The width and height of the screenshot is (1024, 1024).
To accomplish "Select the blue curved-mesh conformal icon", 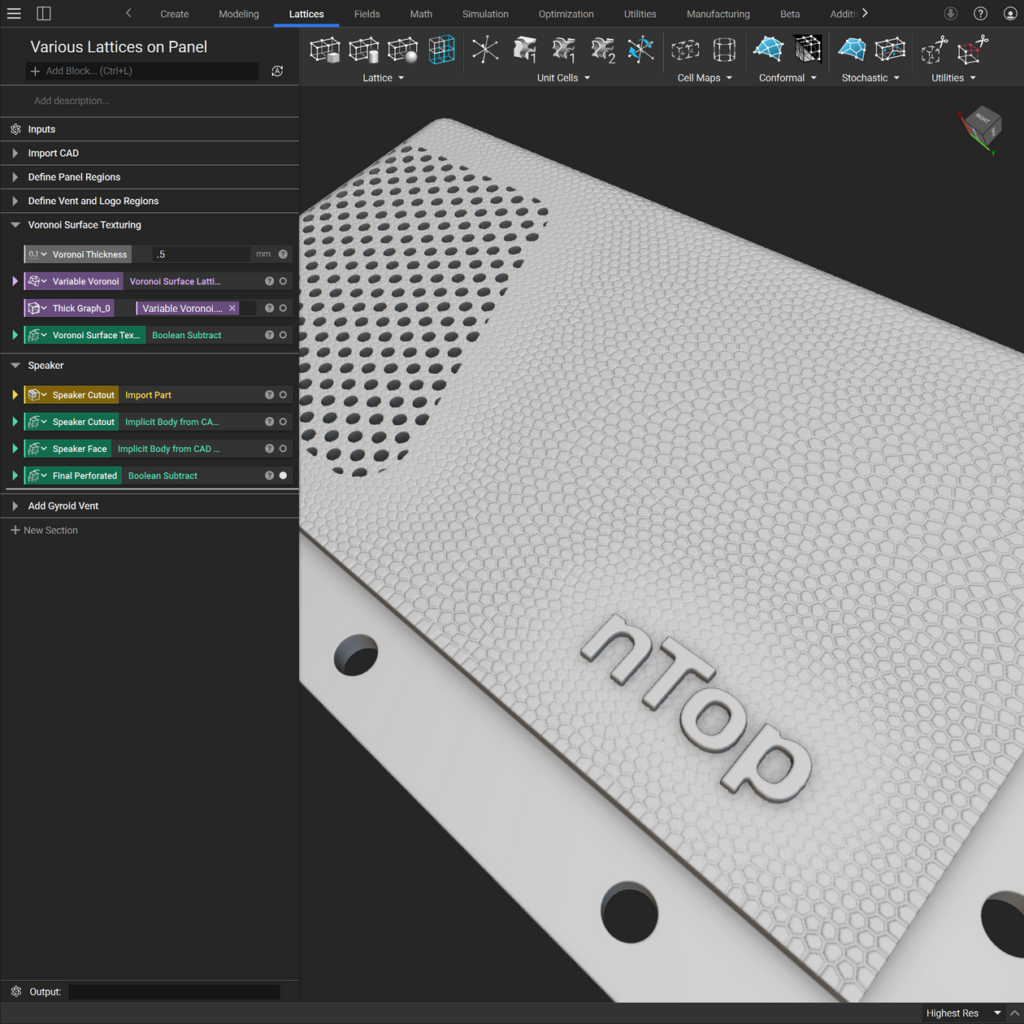I will (x=768, y=49).
